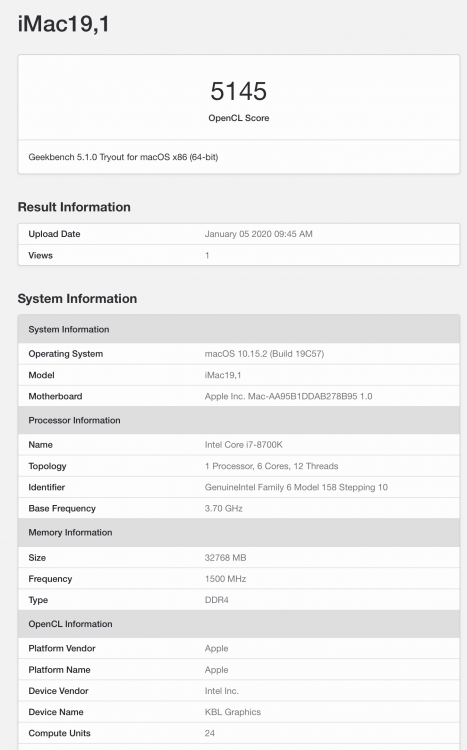Click the Device Name label
Image resolution: width=467 pixels, height=750 pixels.
pyautogui.click(x=56, y=712)
